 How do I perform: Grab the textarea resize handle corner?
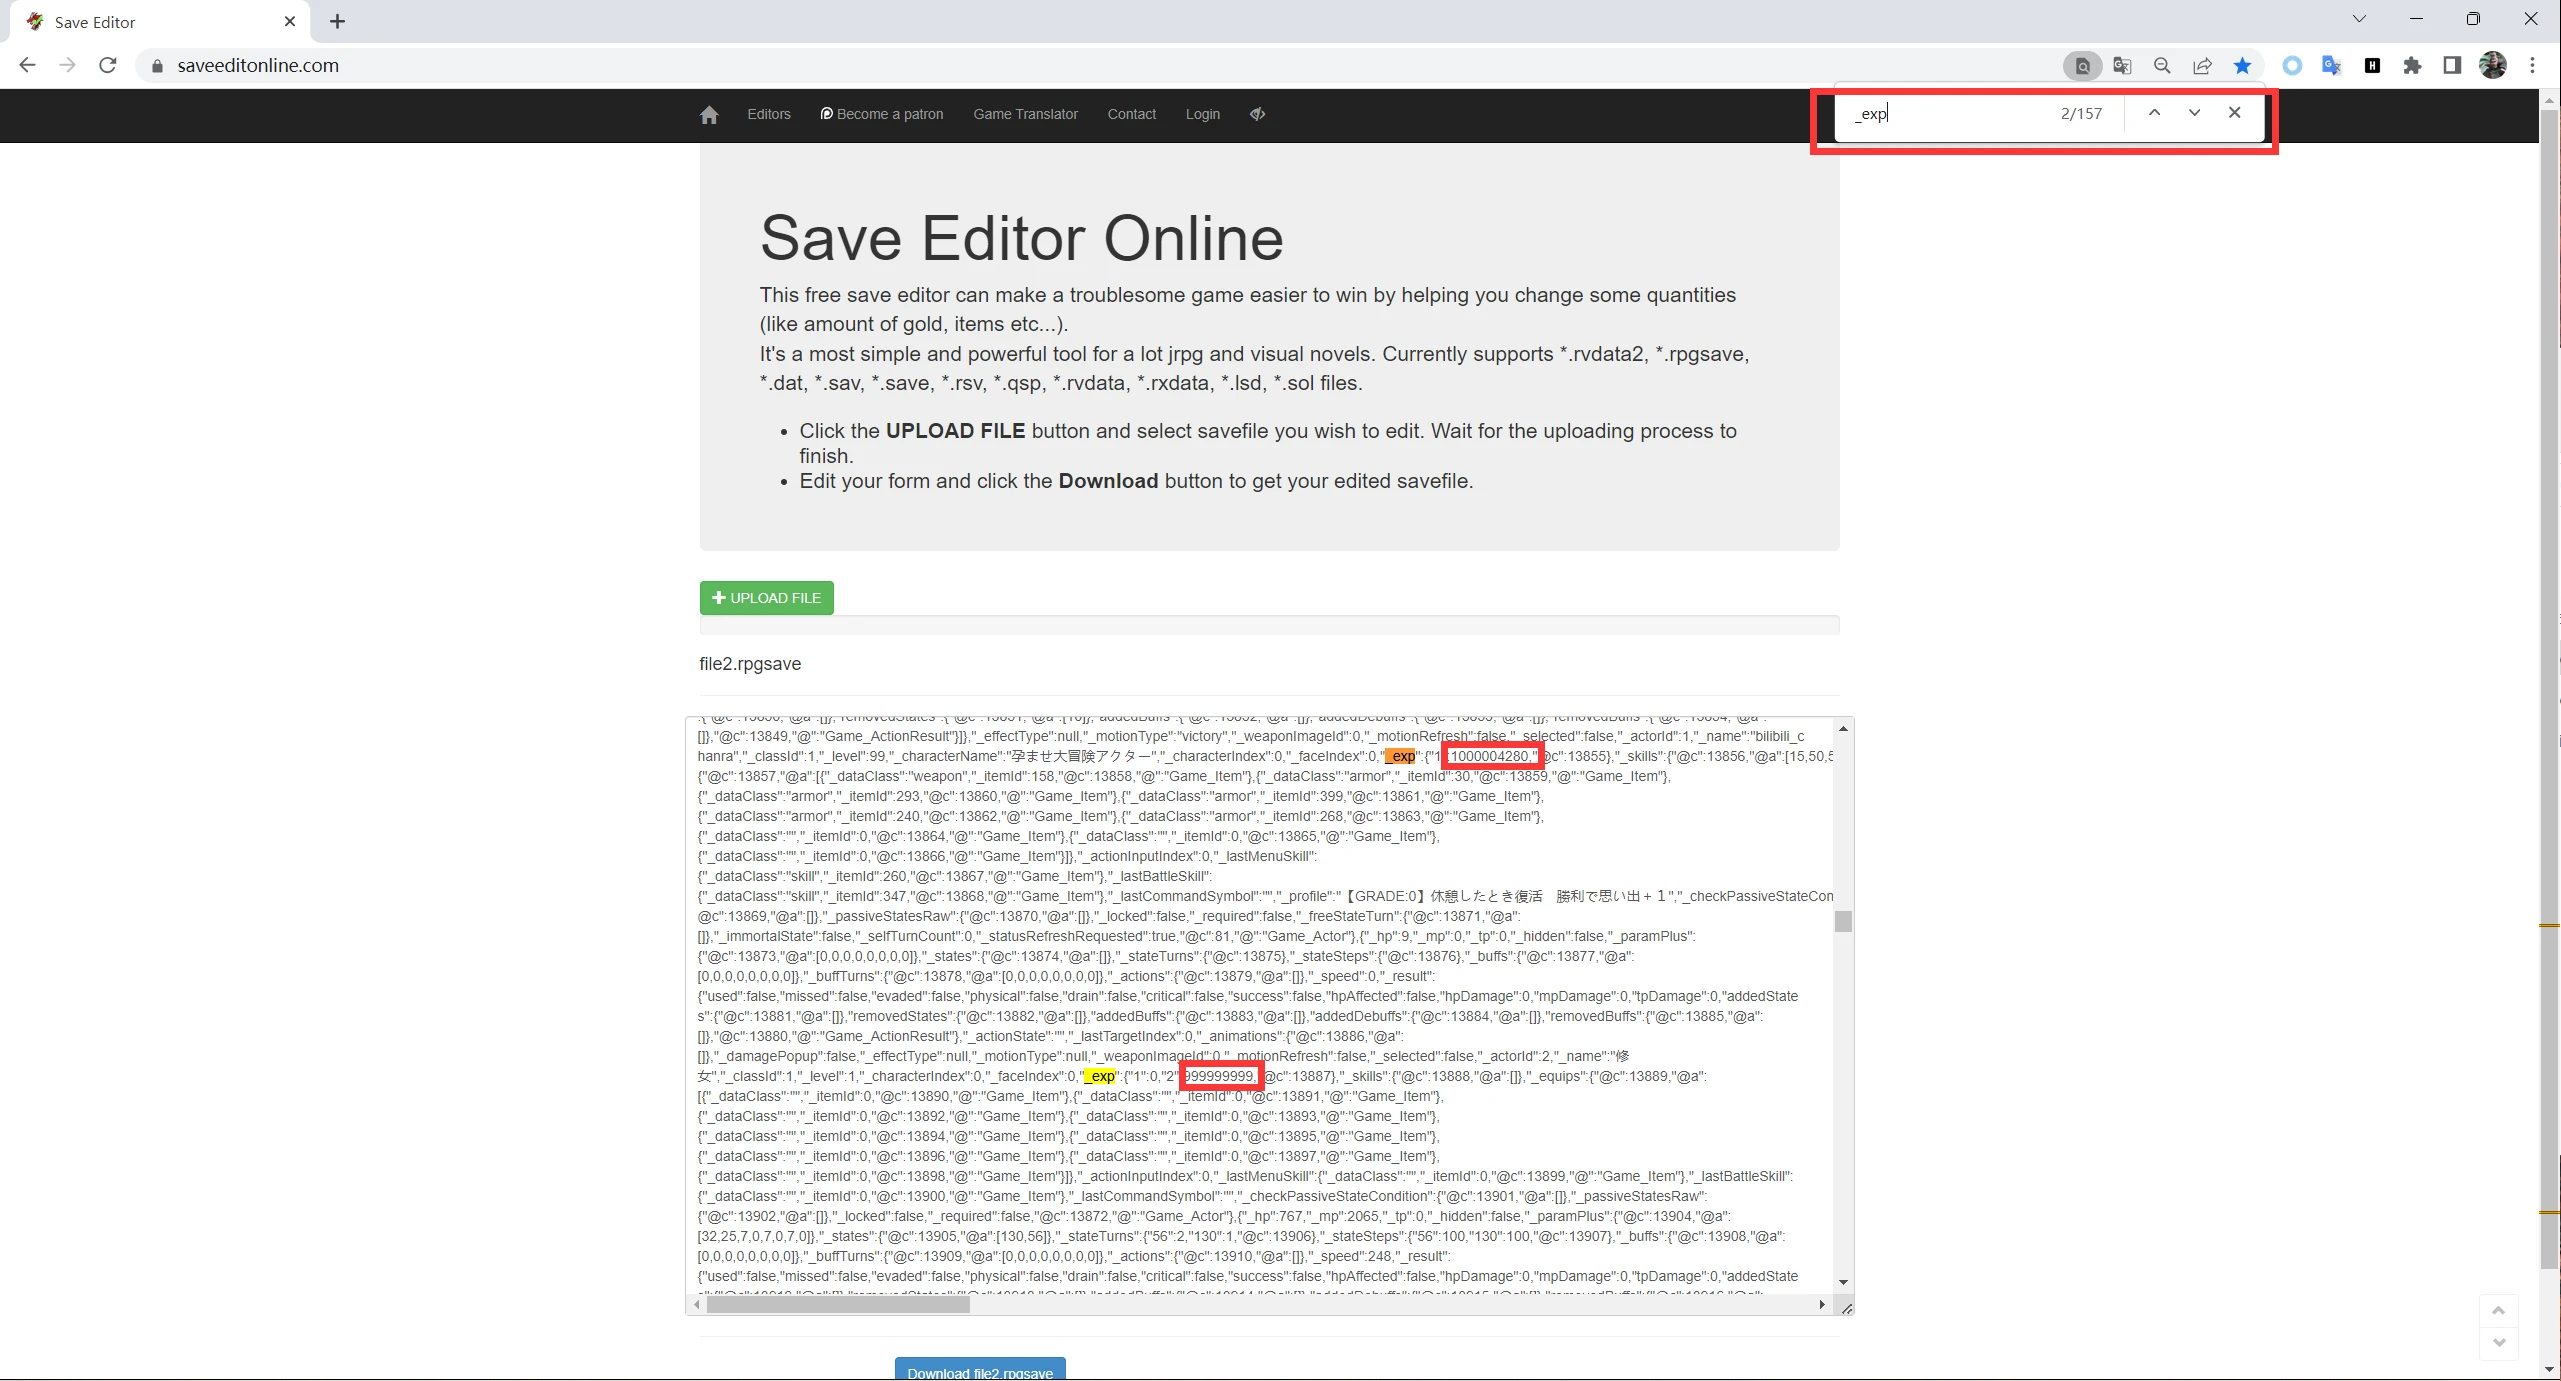[1846, 1307]
